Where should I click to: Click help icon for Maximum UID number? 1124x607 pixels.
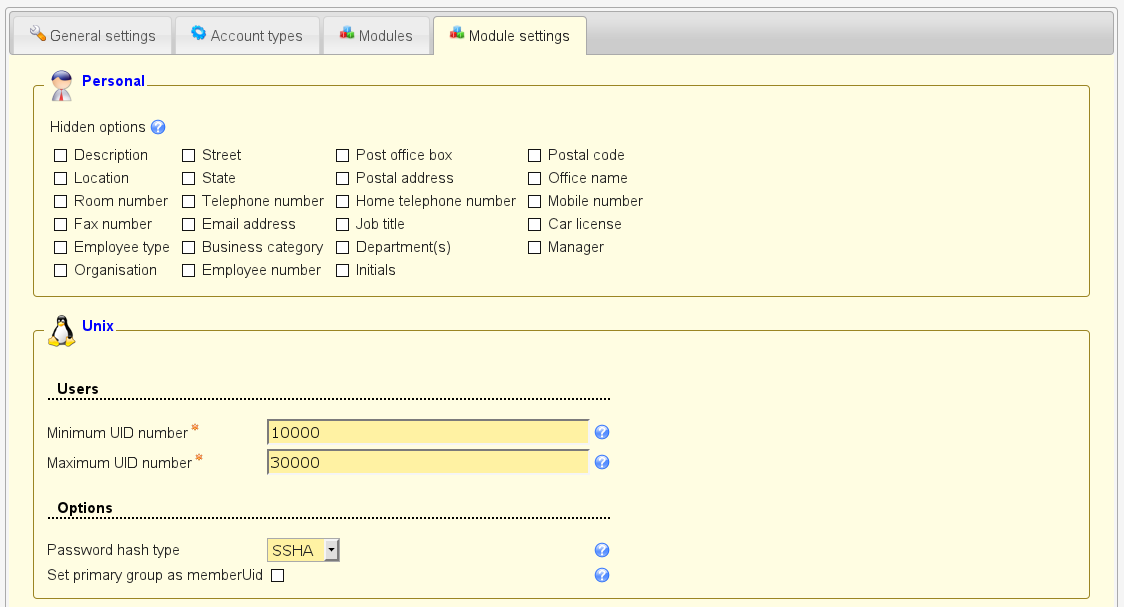pos(602,462)
